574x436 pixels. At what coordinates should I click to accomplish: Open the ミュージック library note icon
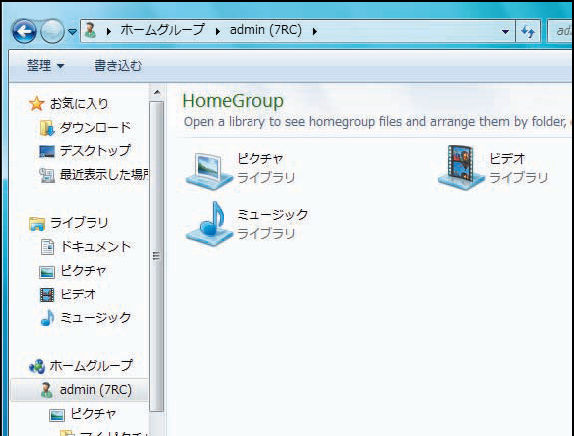point(209,223)
